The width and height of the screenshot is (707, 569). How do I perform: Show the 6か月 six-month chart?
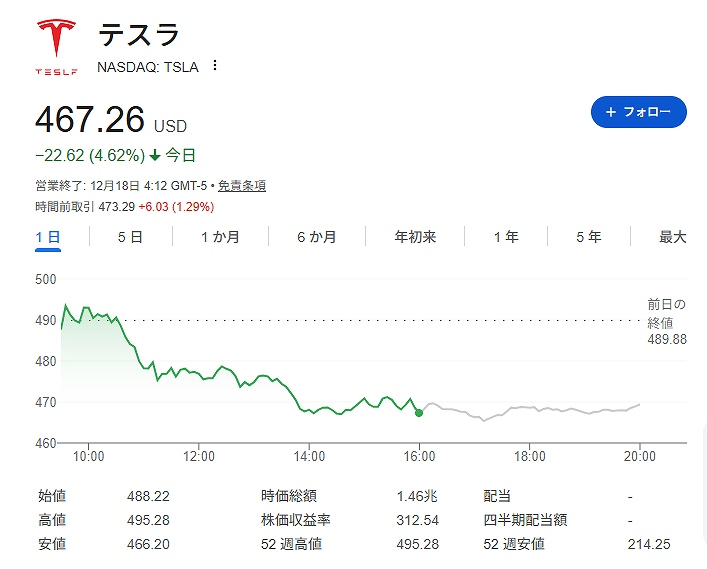pos(316,237)
